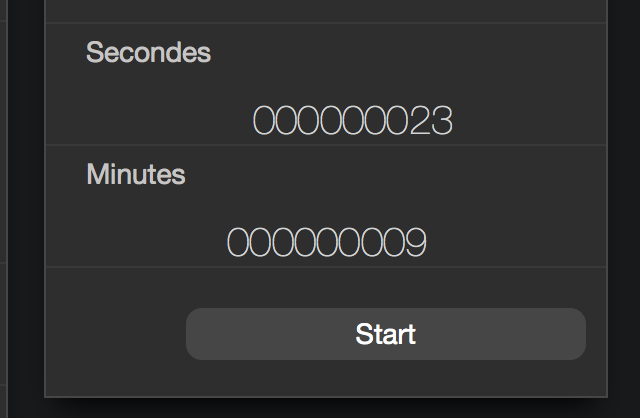Click the divider between Secondes and Minutes rows
Image resolution: width=640 pixels, height=418 pixels.
click(326, 145)
